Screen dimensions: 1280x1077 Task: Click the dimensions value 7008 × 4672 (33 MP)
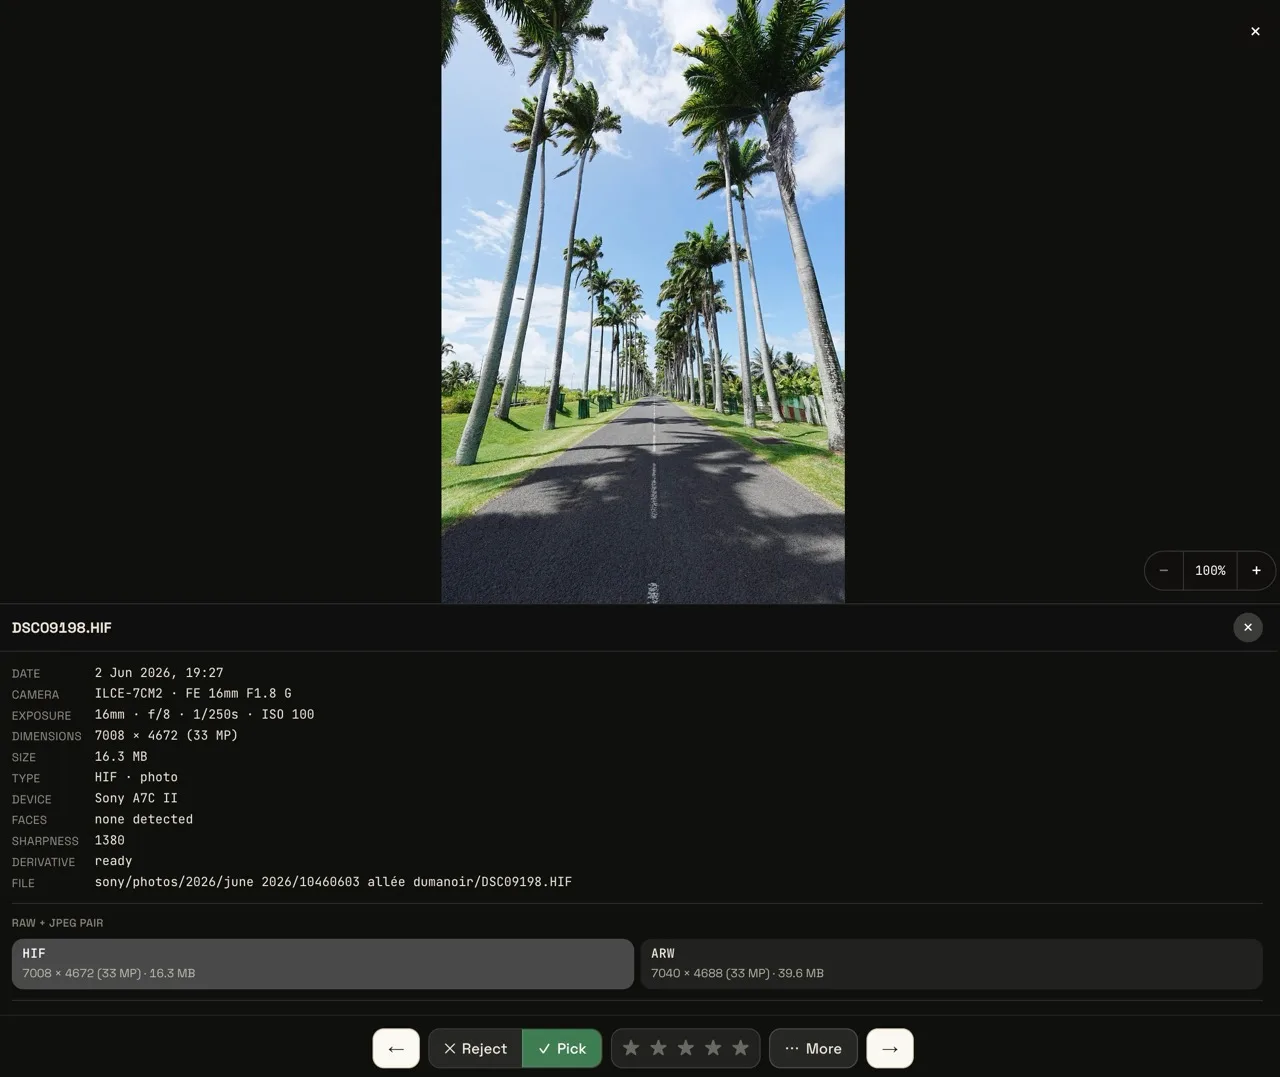point(166,736)
